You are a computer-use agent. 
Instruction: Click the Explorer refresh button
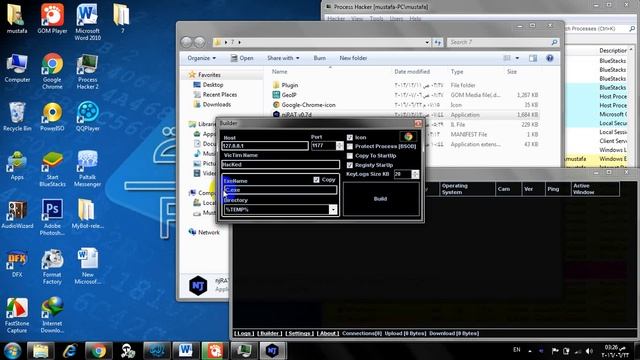pos(438,42)
